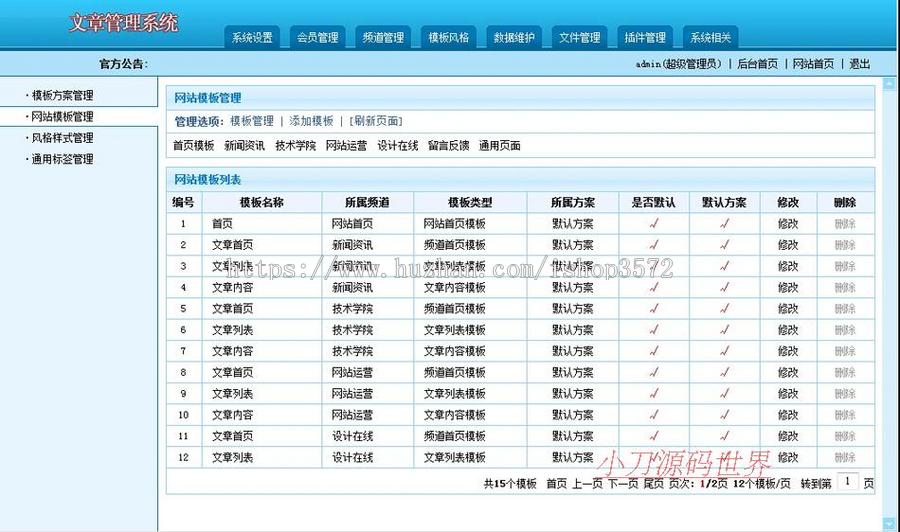Click 修改 for template row 2
This screenshot has height=532, width=900.
(x=788, y=245)
